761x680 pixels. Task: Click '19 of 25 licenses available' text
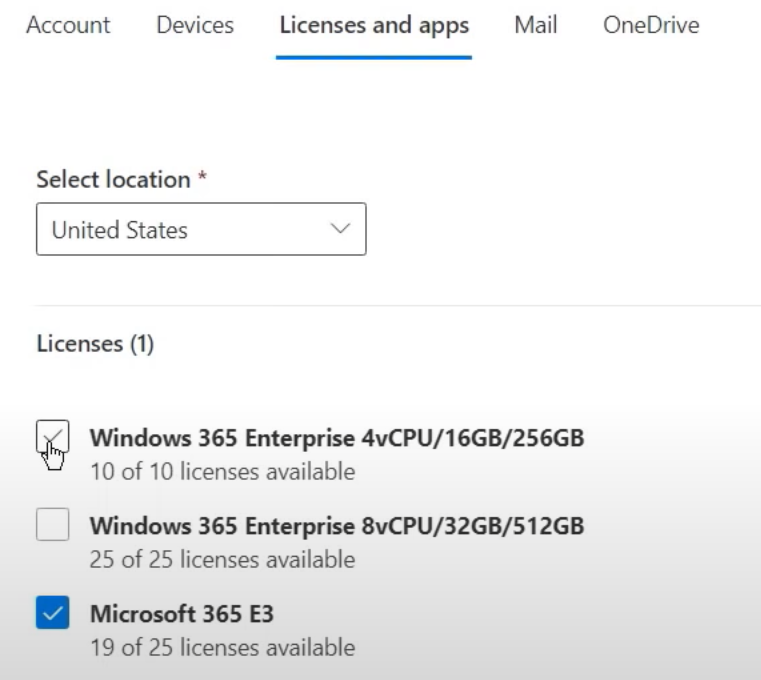(223, 647)
